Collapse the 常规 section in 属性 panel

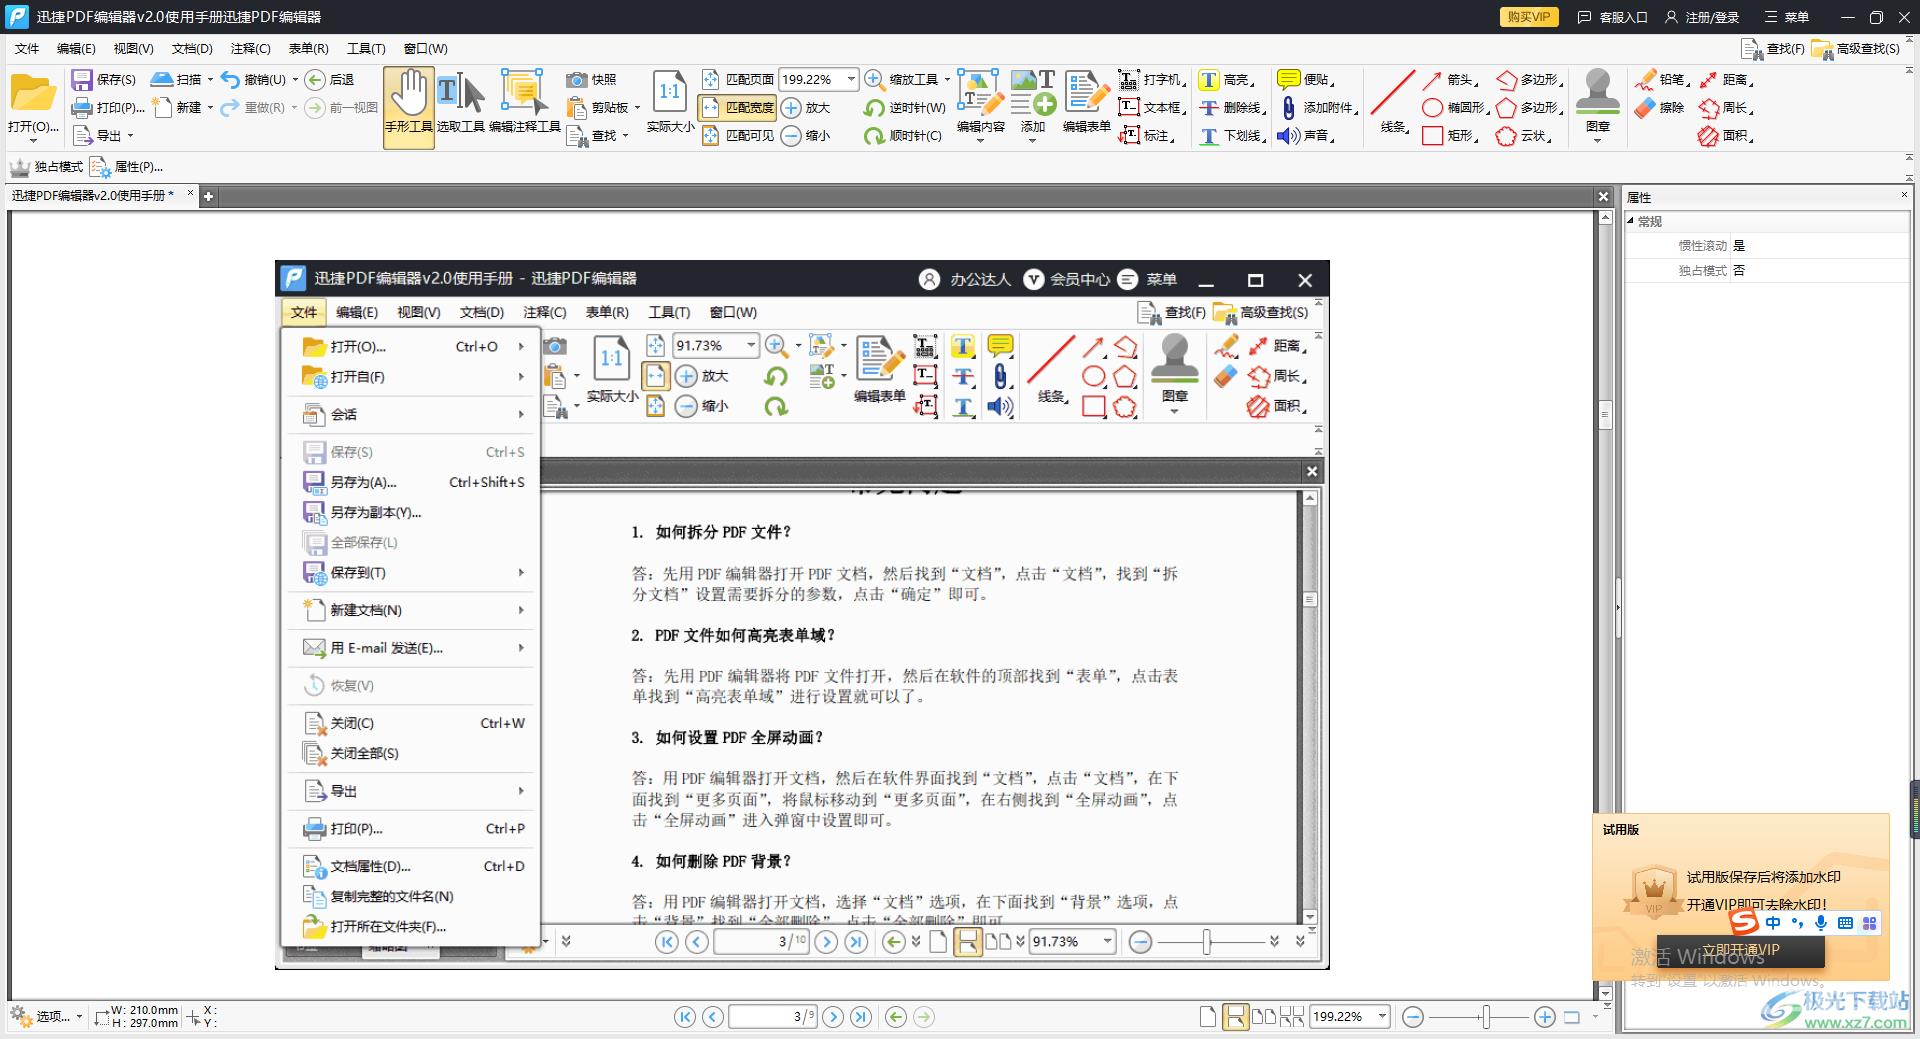(1631, 221)
